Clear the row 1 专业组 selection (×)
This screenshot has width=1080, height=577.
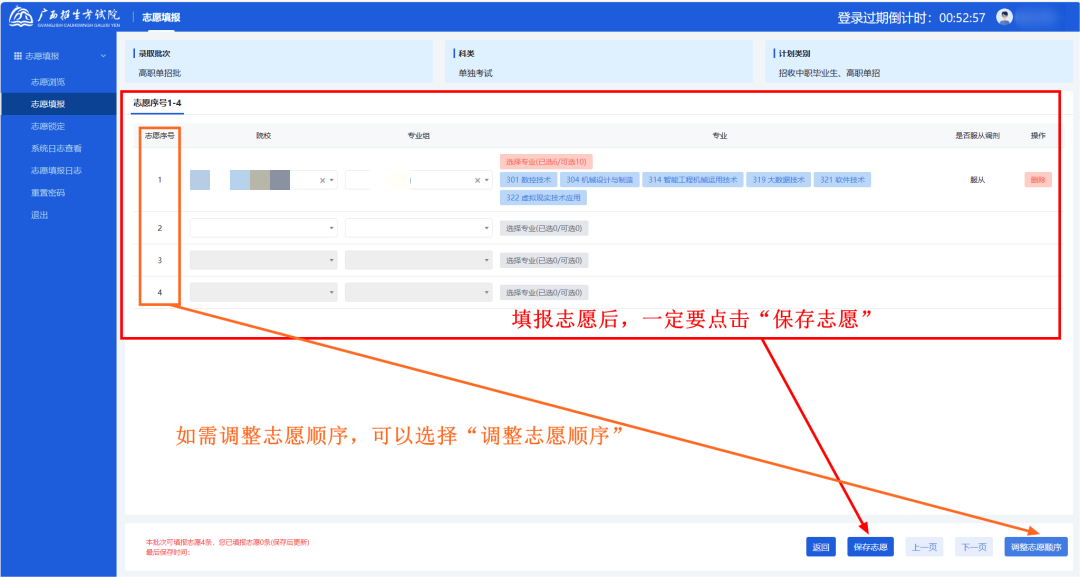point(477,181)
